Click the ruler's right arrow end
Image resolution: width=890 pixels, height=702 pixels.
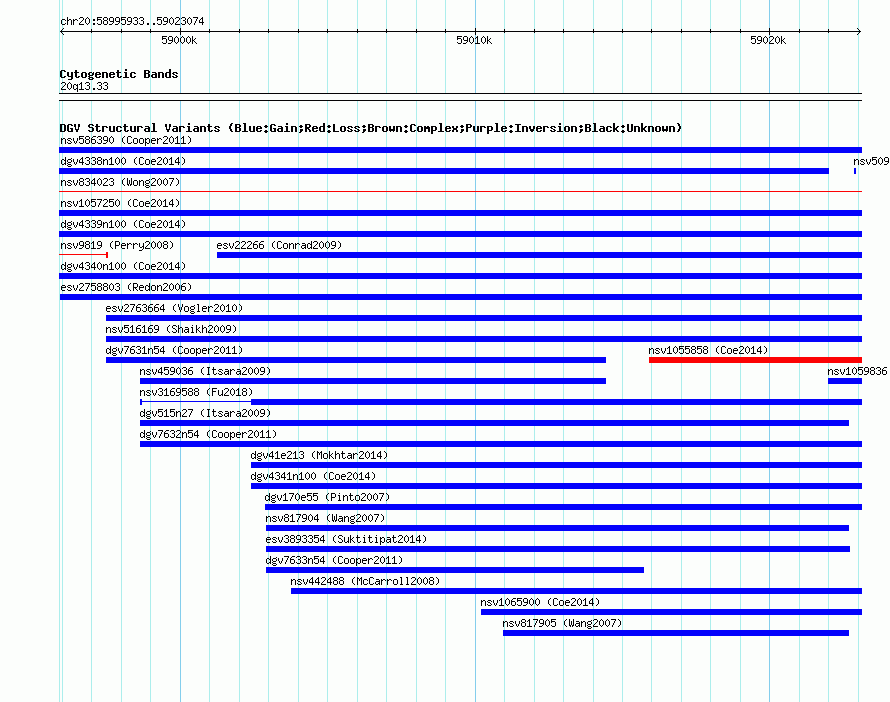coord(859,31)
